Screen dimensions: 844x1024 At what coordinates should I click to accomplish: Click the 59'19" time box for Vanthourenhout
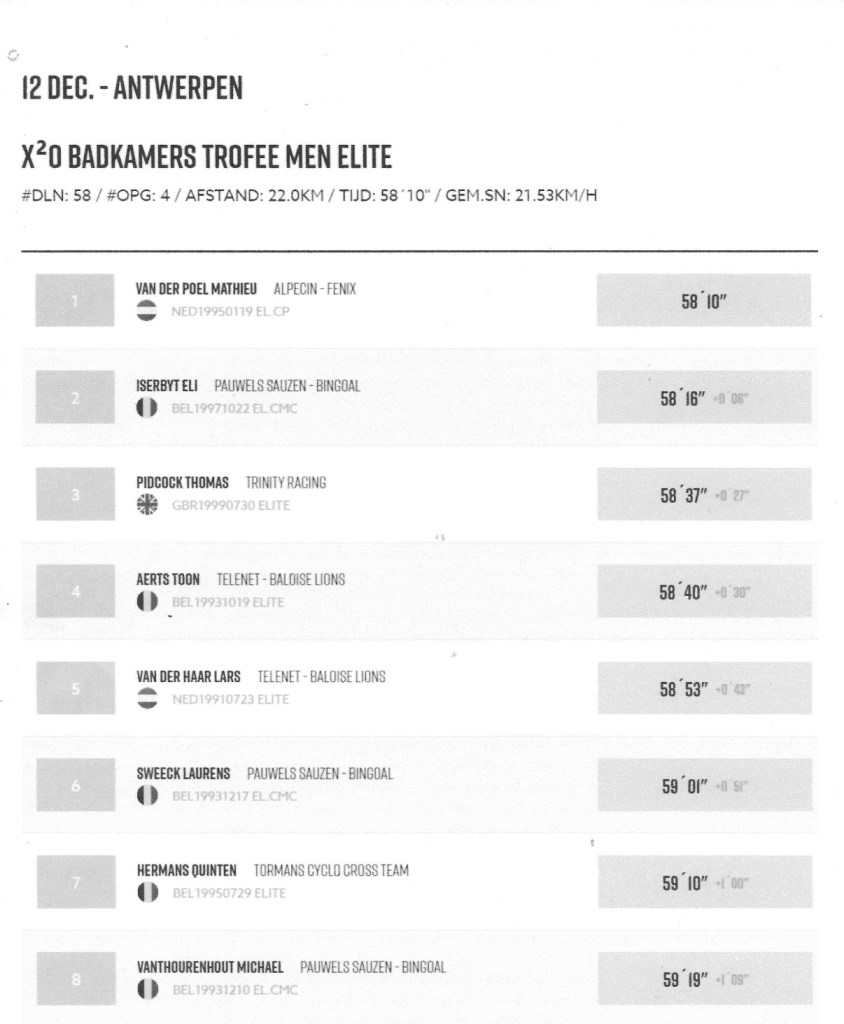point(703,979)
